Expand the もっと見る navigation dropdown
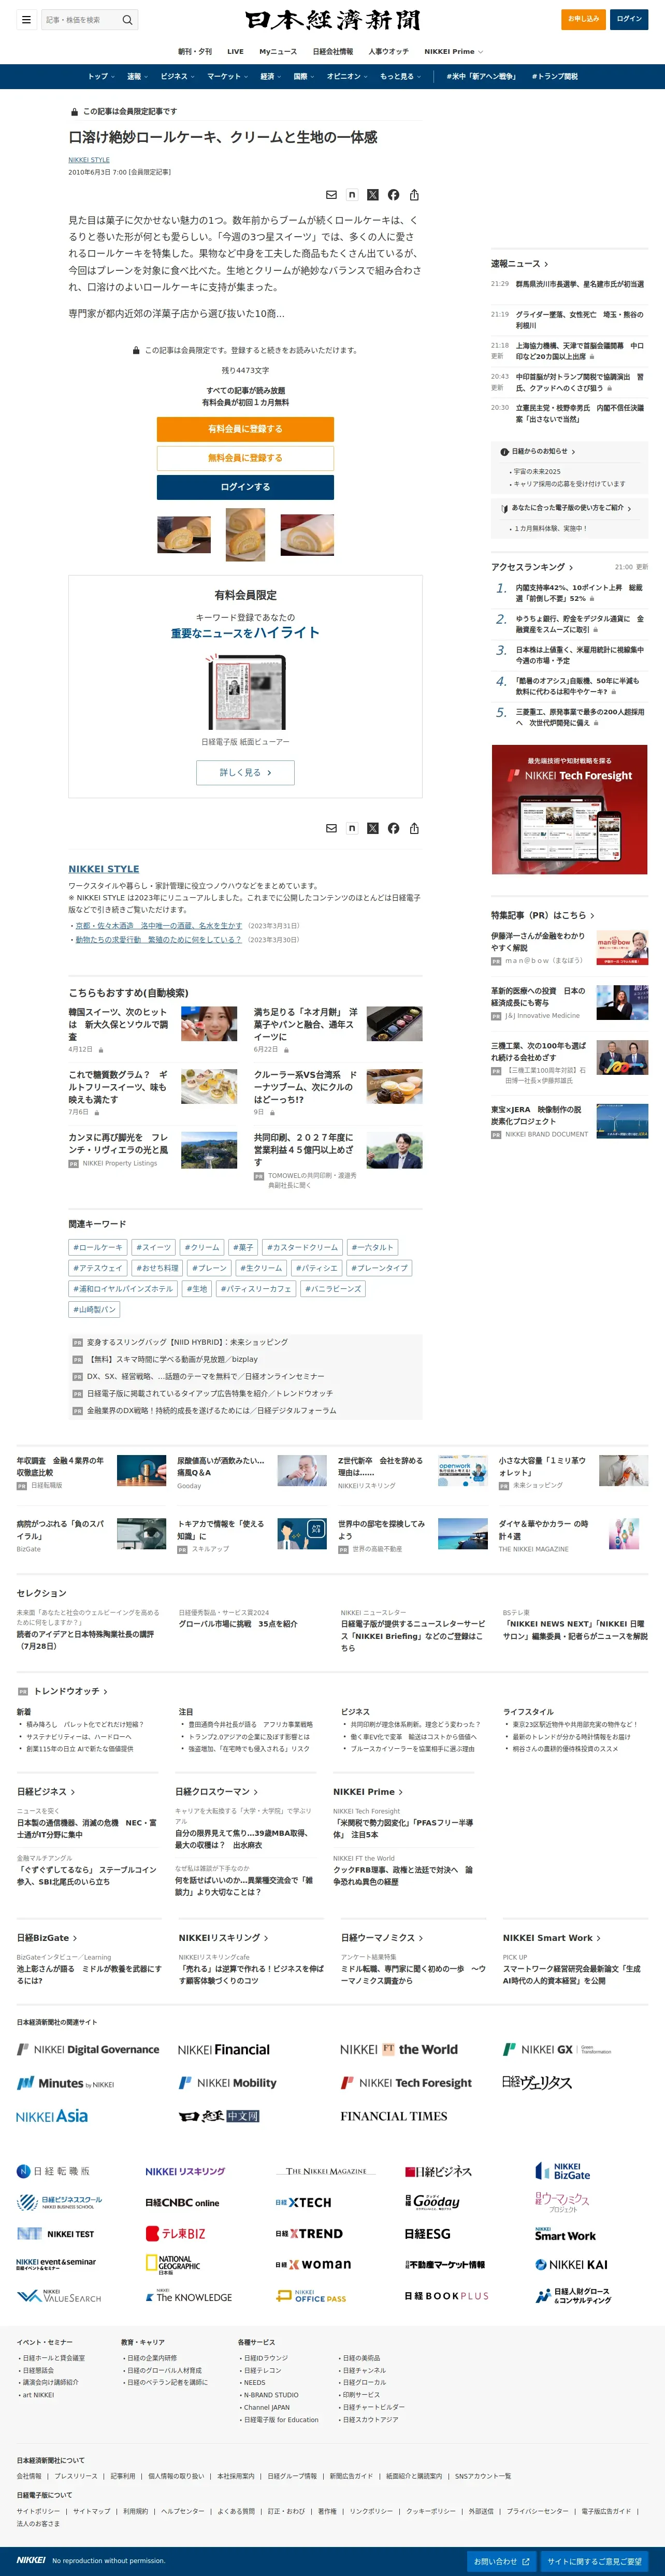This screenshot has height=2576, width=665. 400,77
